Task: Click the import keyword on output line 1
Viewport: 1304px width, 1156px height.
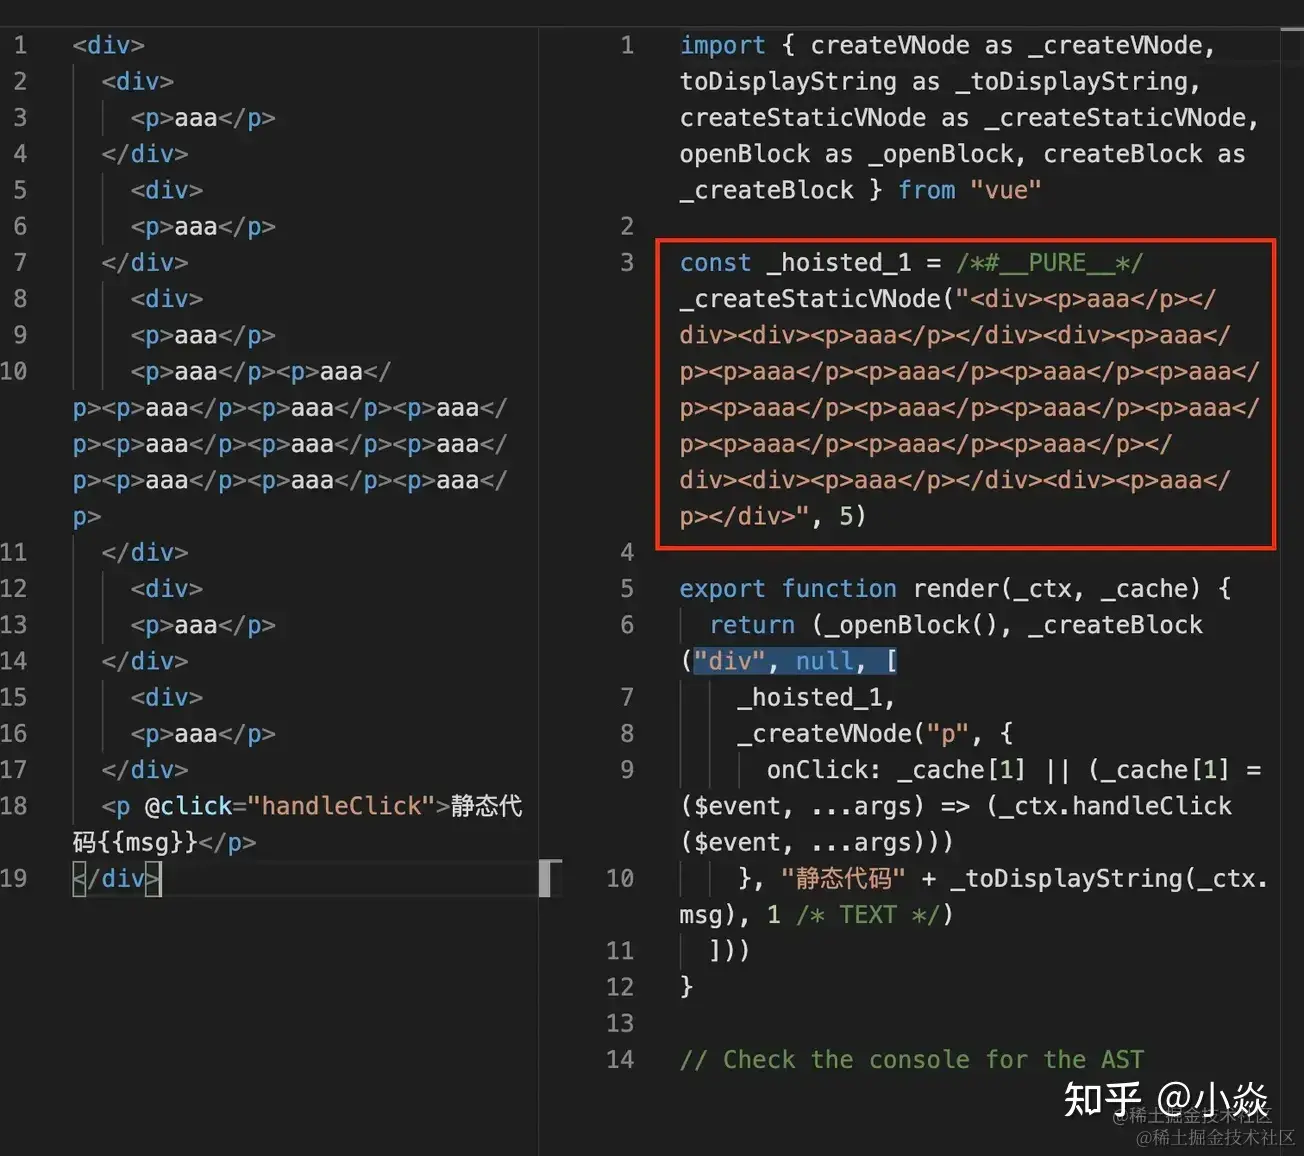Action: 722,45
